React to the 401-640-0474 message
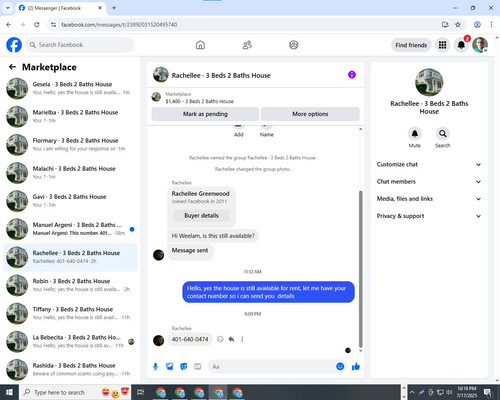 click(x=220, y=339)
